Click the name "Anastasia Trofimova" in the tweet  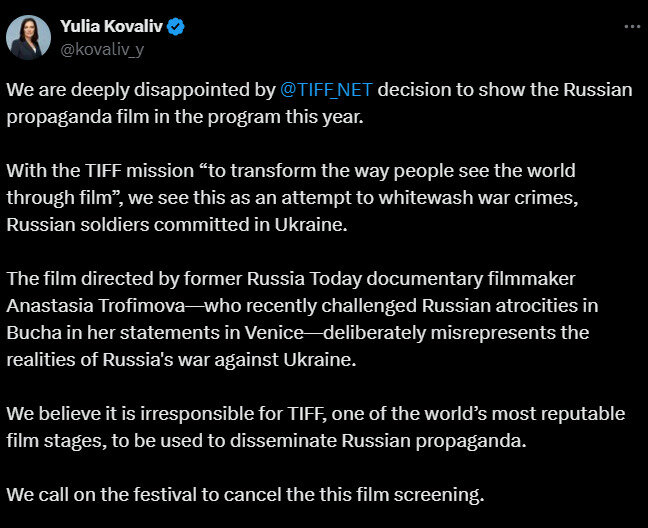(96, 306)
